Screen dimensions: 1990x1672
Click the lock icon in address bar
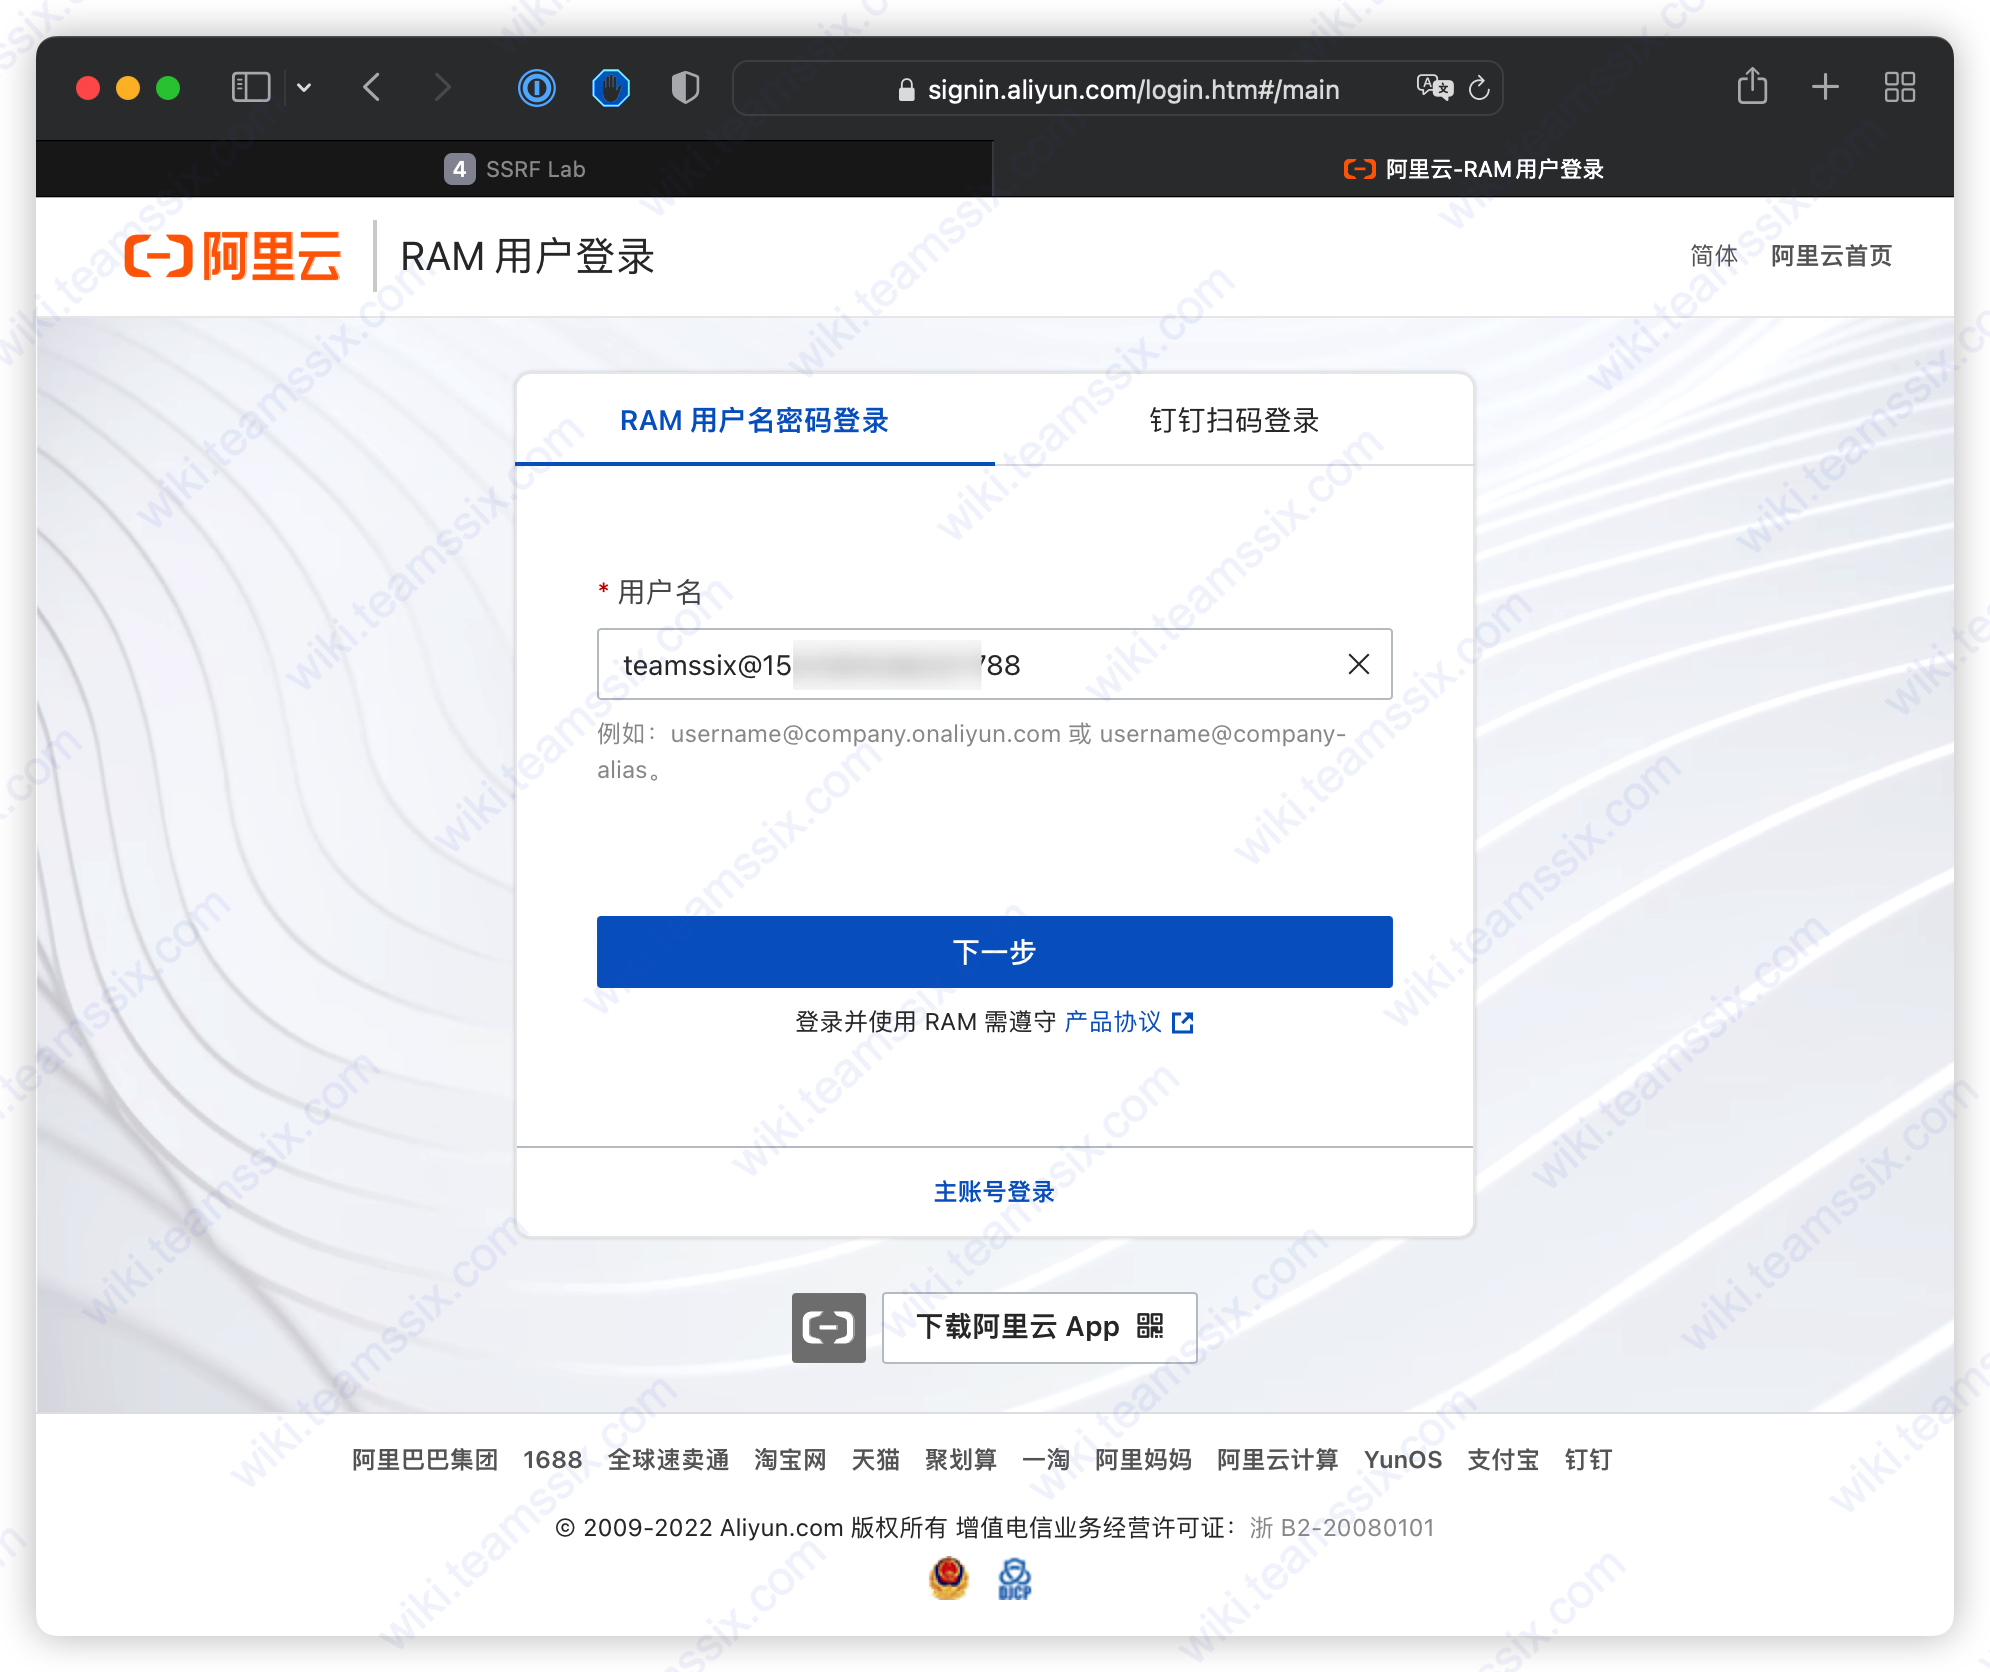tap(906, 90)
